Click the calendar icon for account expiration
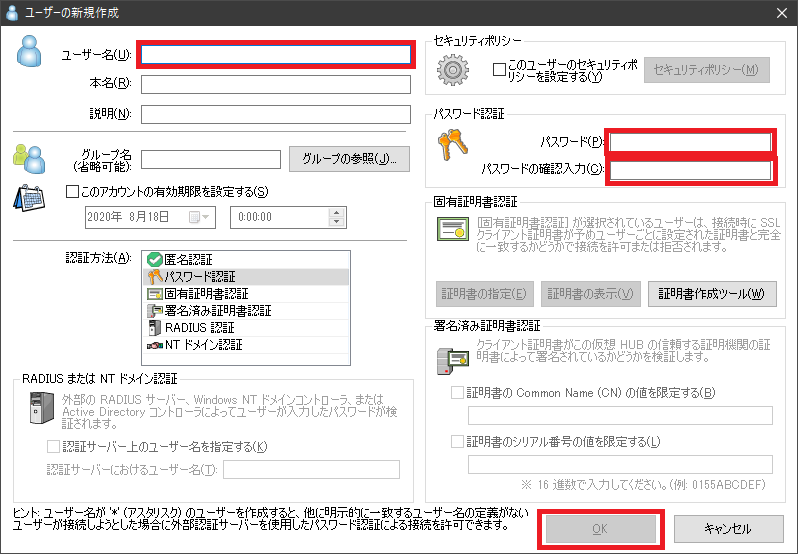This screenshot has width=798, height=554. 29,198
